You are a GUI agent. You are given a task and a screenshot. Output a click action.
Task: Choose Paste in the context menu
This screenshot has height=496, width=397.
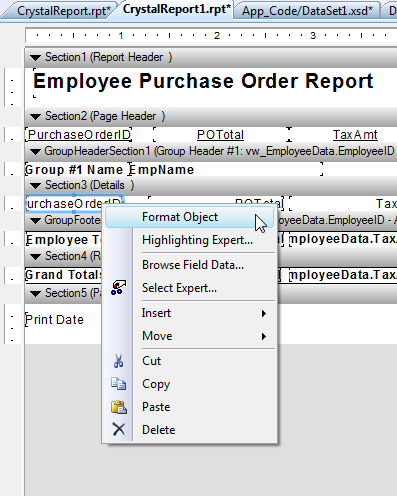point(156,407)
